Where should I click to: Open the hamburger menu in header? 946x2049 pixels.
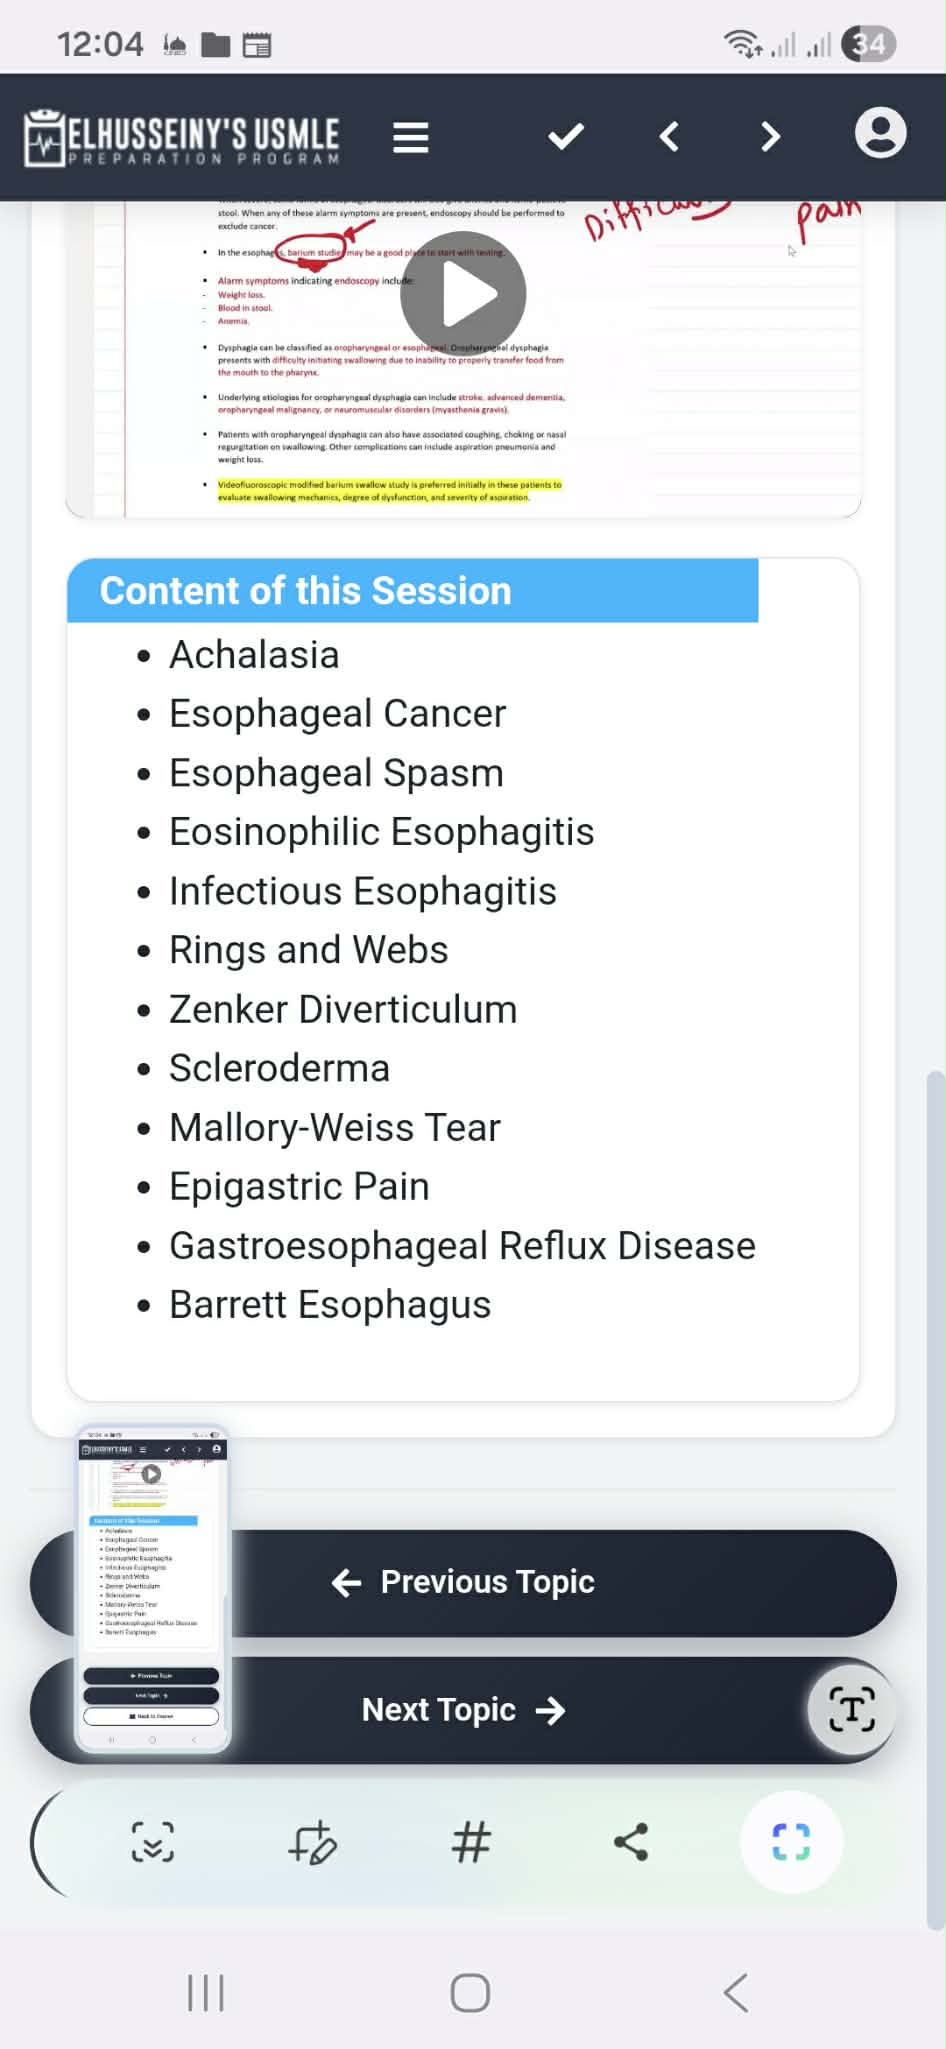(x=410, y=137)
